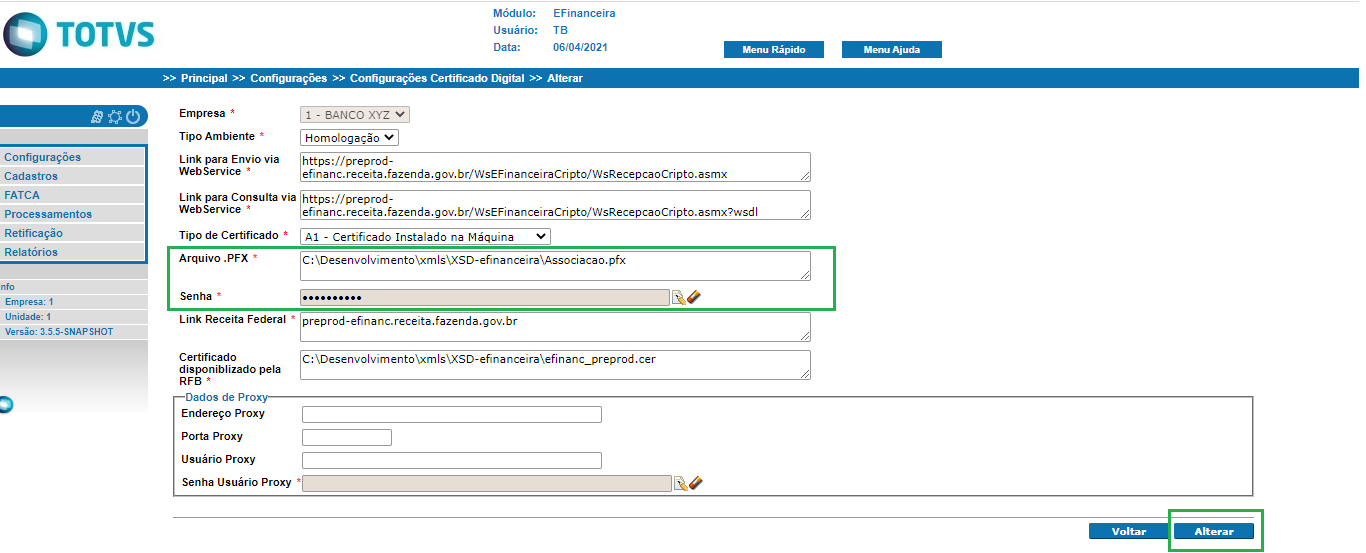Click the Certificado disponibilizado pela RFB field

pos(556,365)
